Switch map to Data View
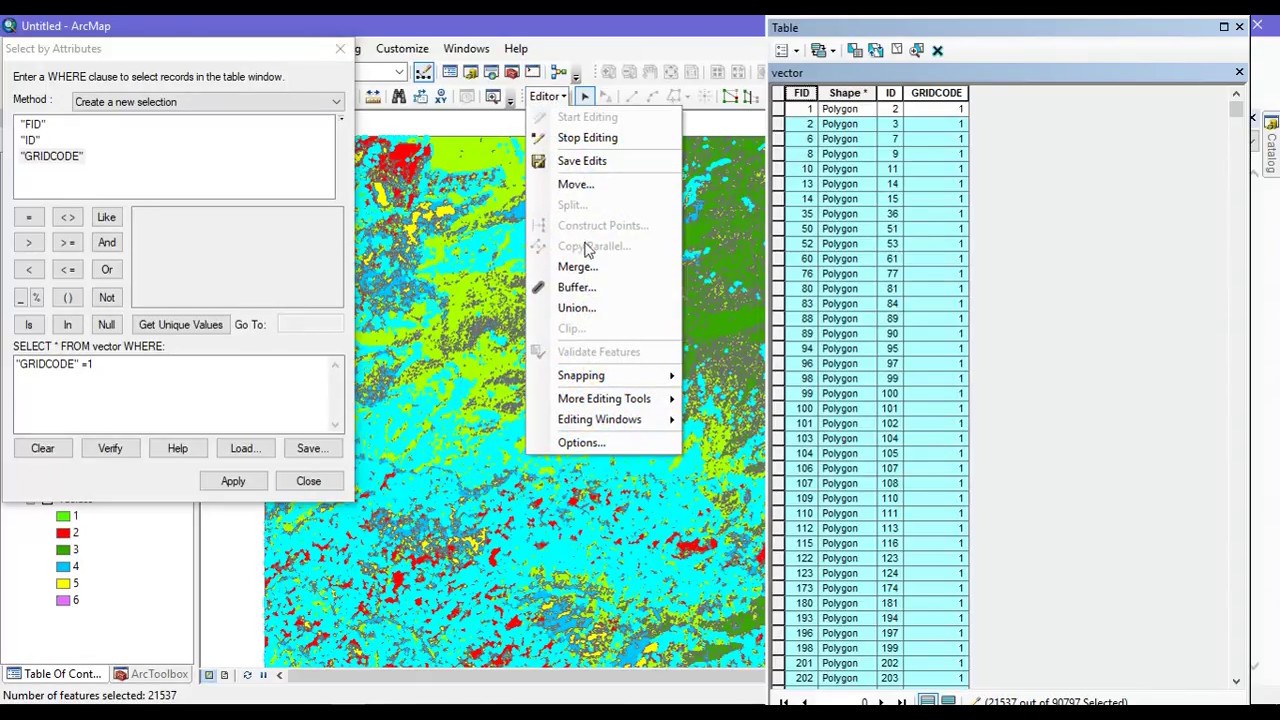Image resolution: width=1280 pixels, height=720 pixels. 209,675
